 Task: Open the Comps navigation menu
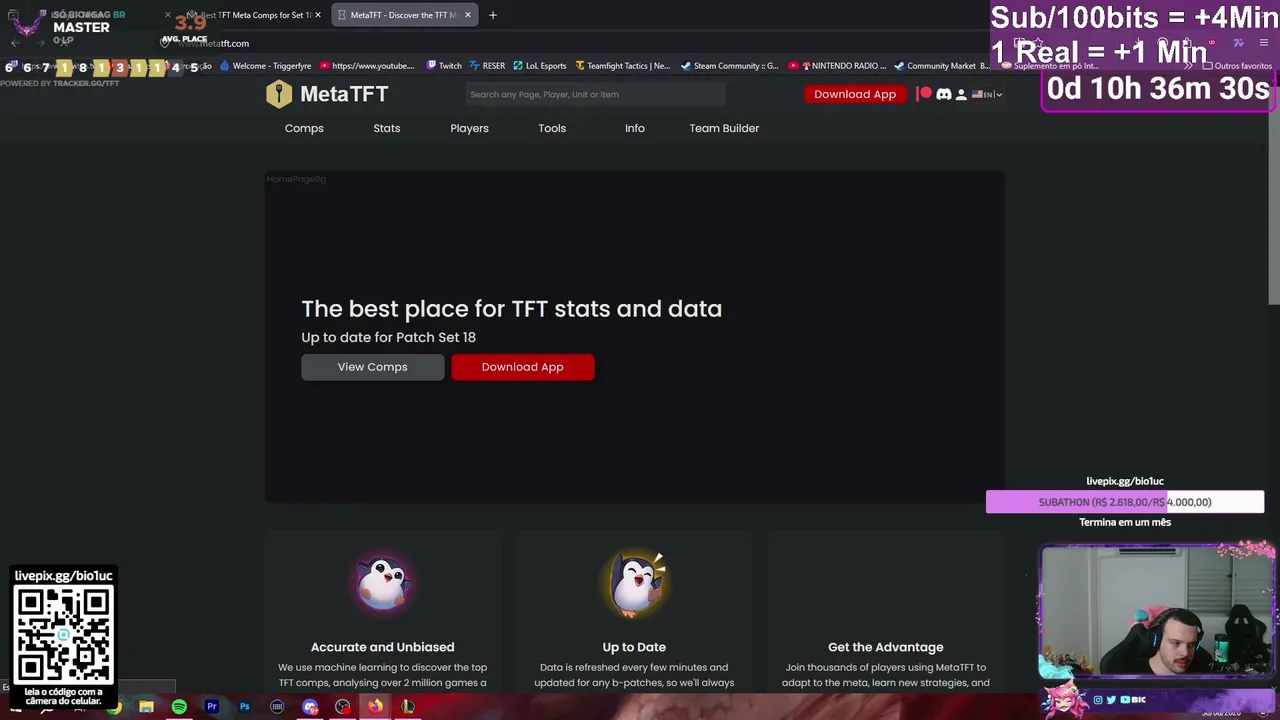304,128
